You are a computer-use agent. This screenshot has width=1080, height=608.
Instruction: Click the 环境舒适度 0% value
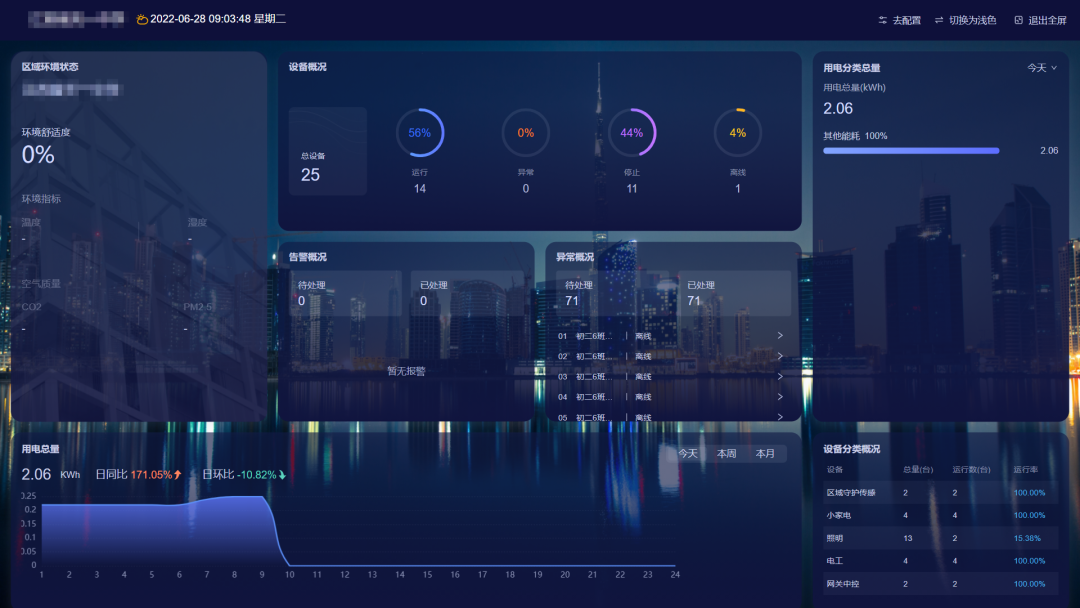[38, 155]
